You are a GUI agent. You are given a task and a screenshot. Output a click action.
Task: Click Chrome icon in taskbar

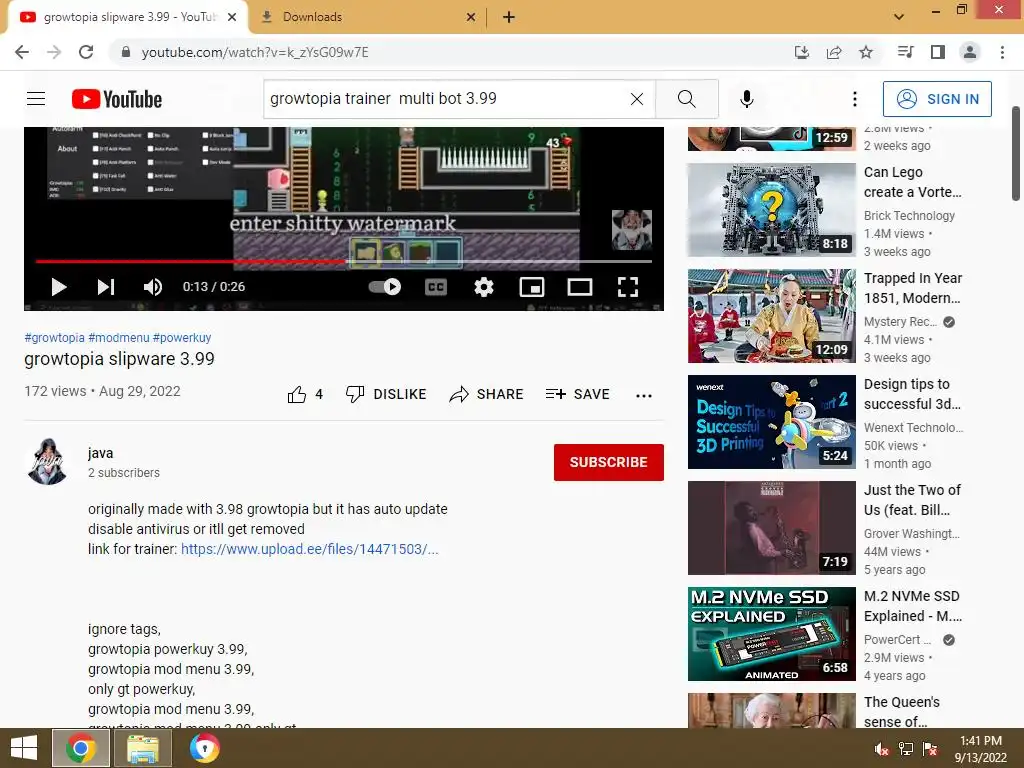coord(80,748)
